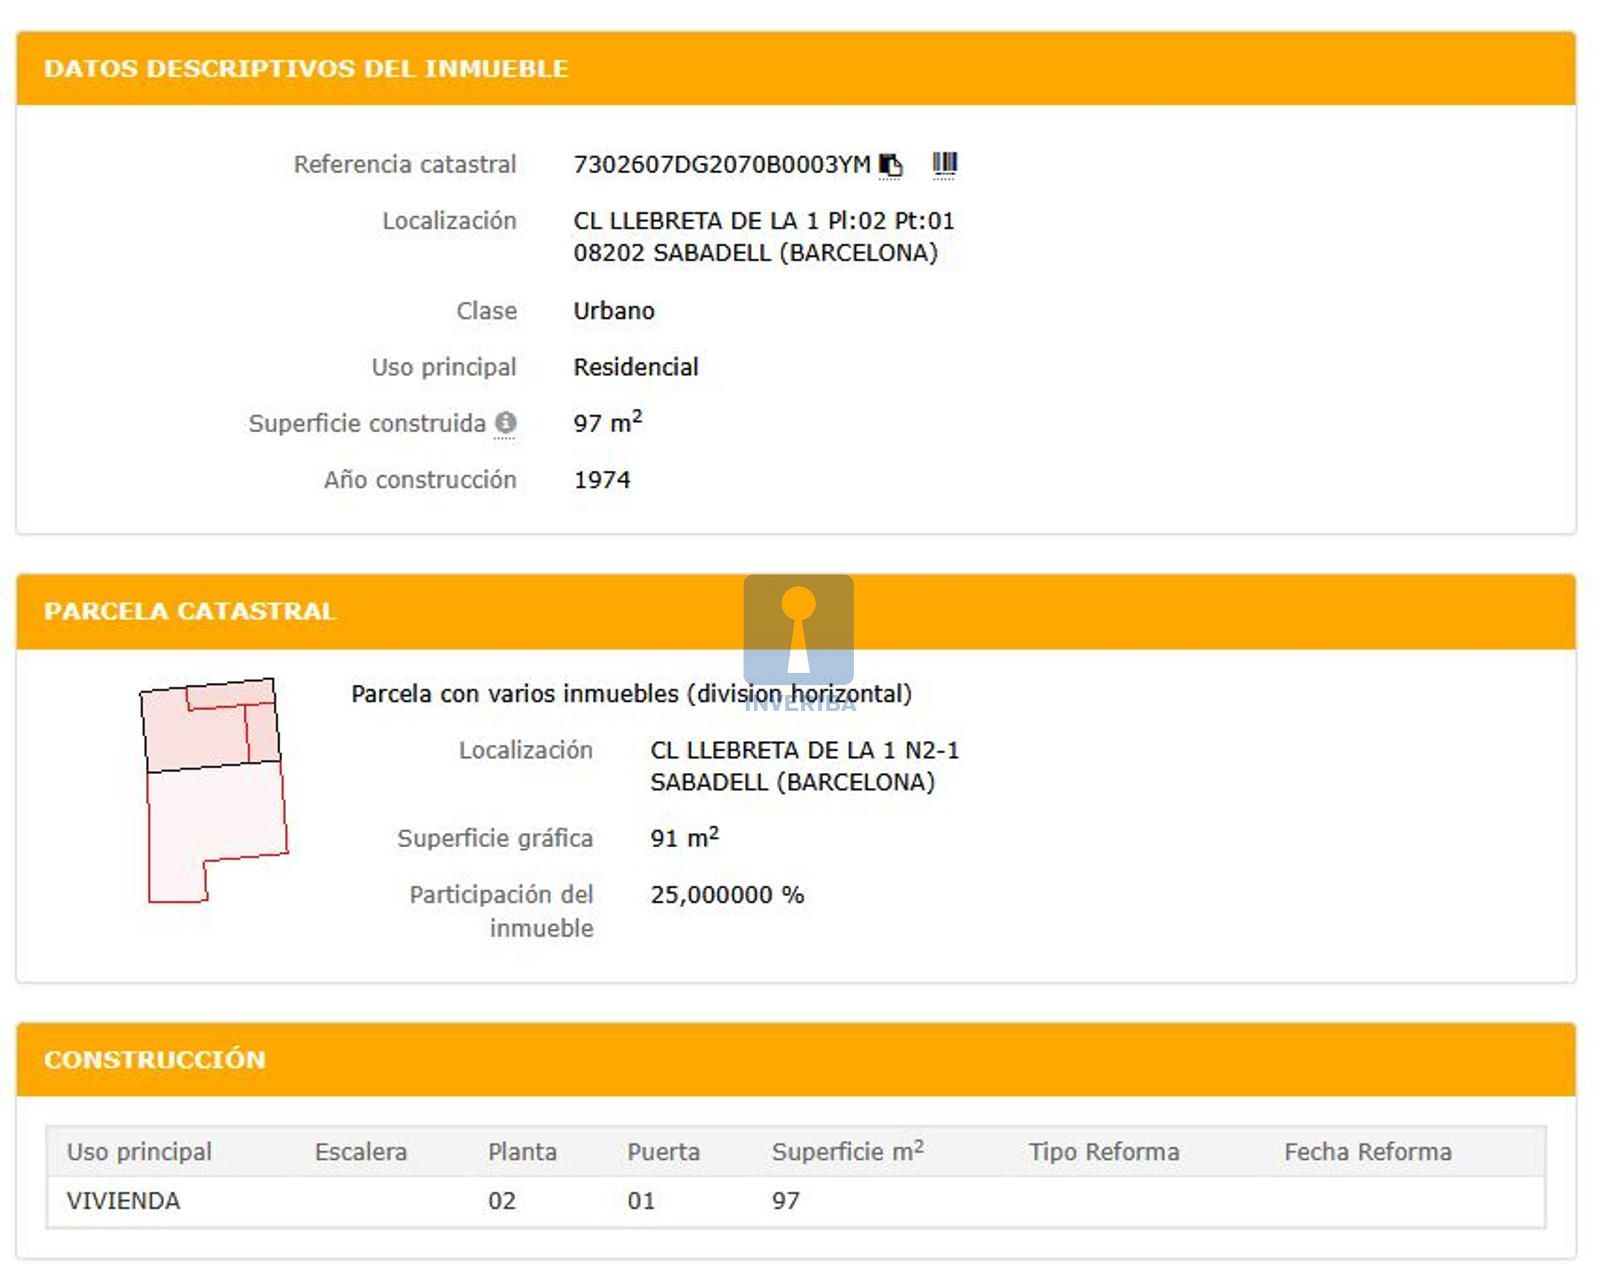This screenshot has width=1600, height=1286.
Task: Click the Datos Descriptivos del Inmueble header
Action: tap(305, 69)
